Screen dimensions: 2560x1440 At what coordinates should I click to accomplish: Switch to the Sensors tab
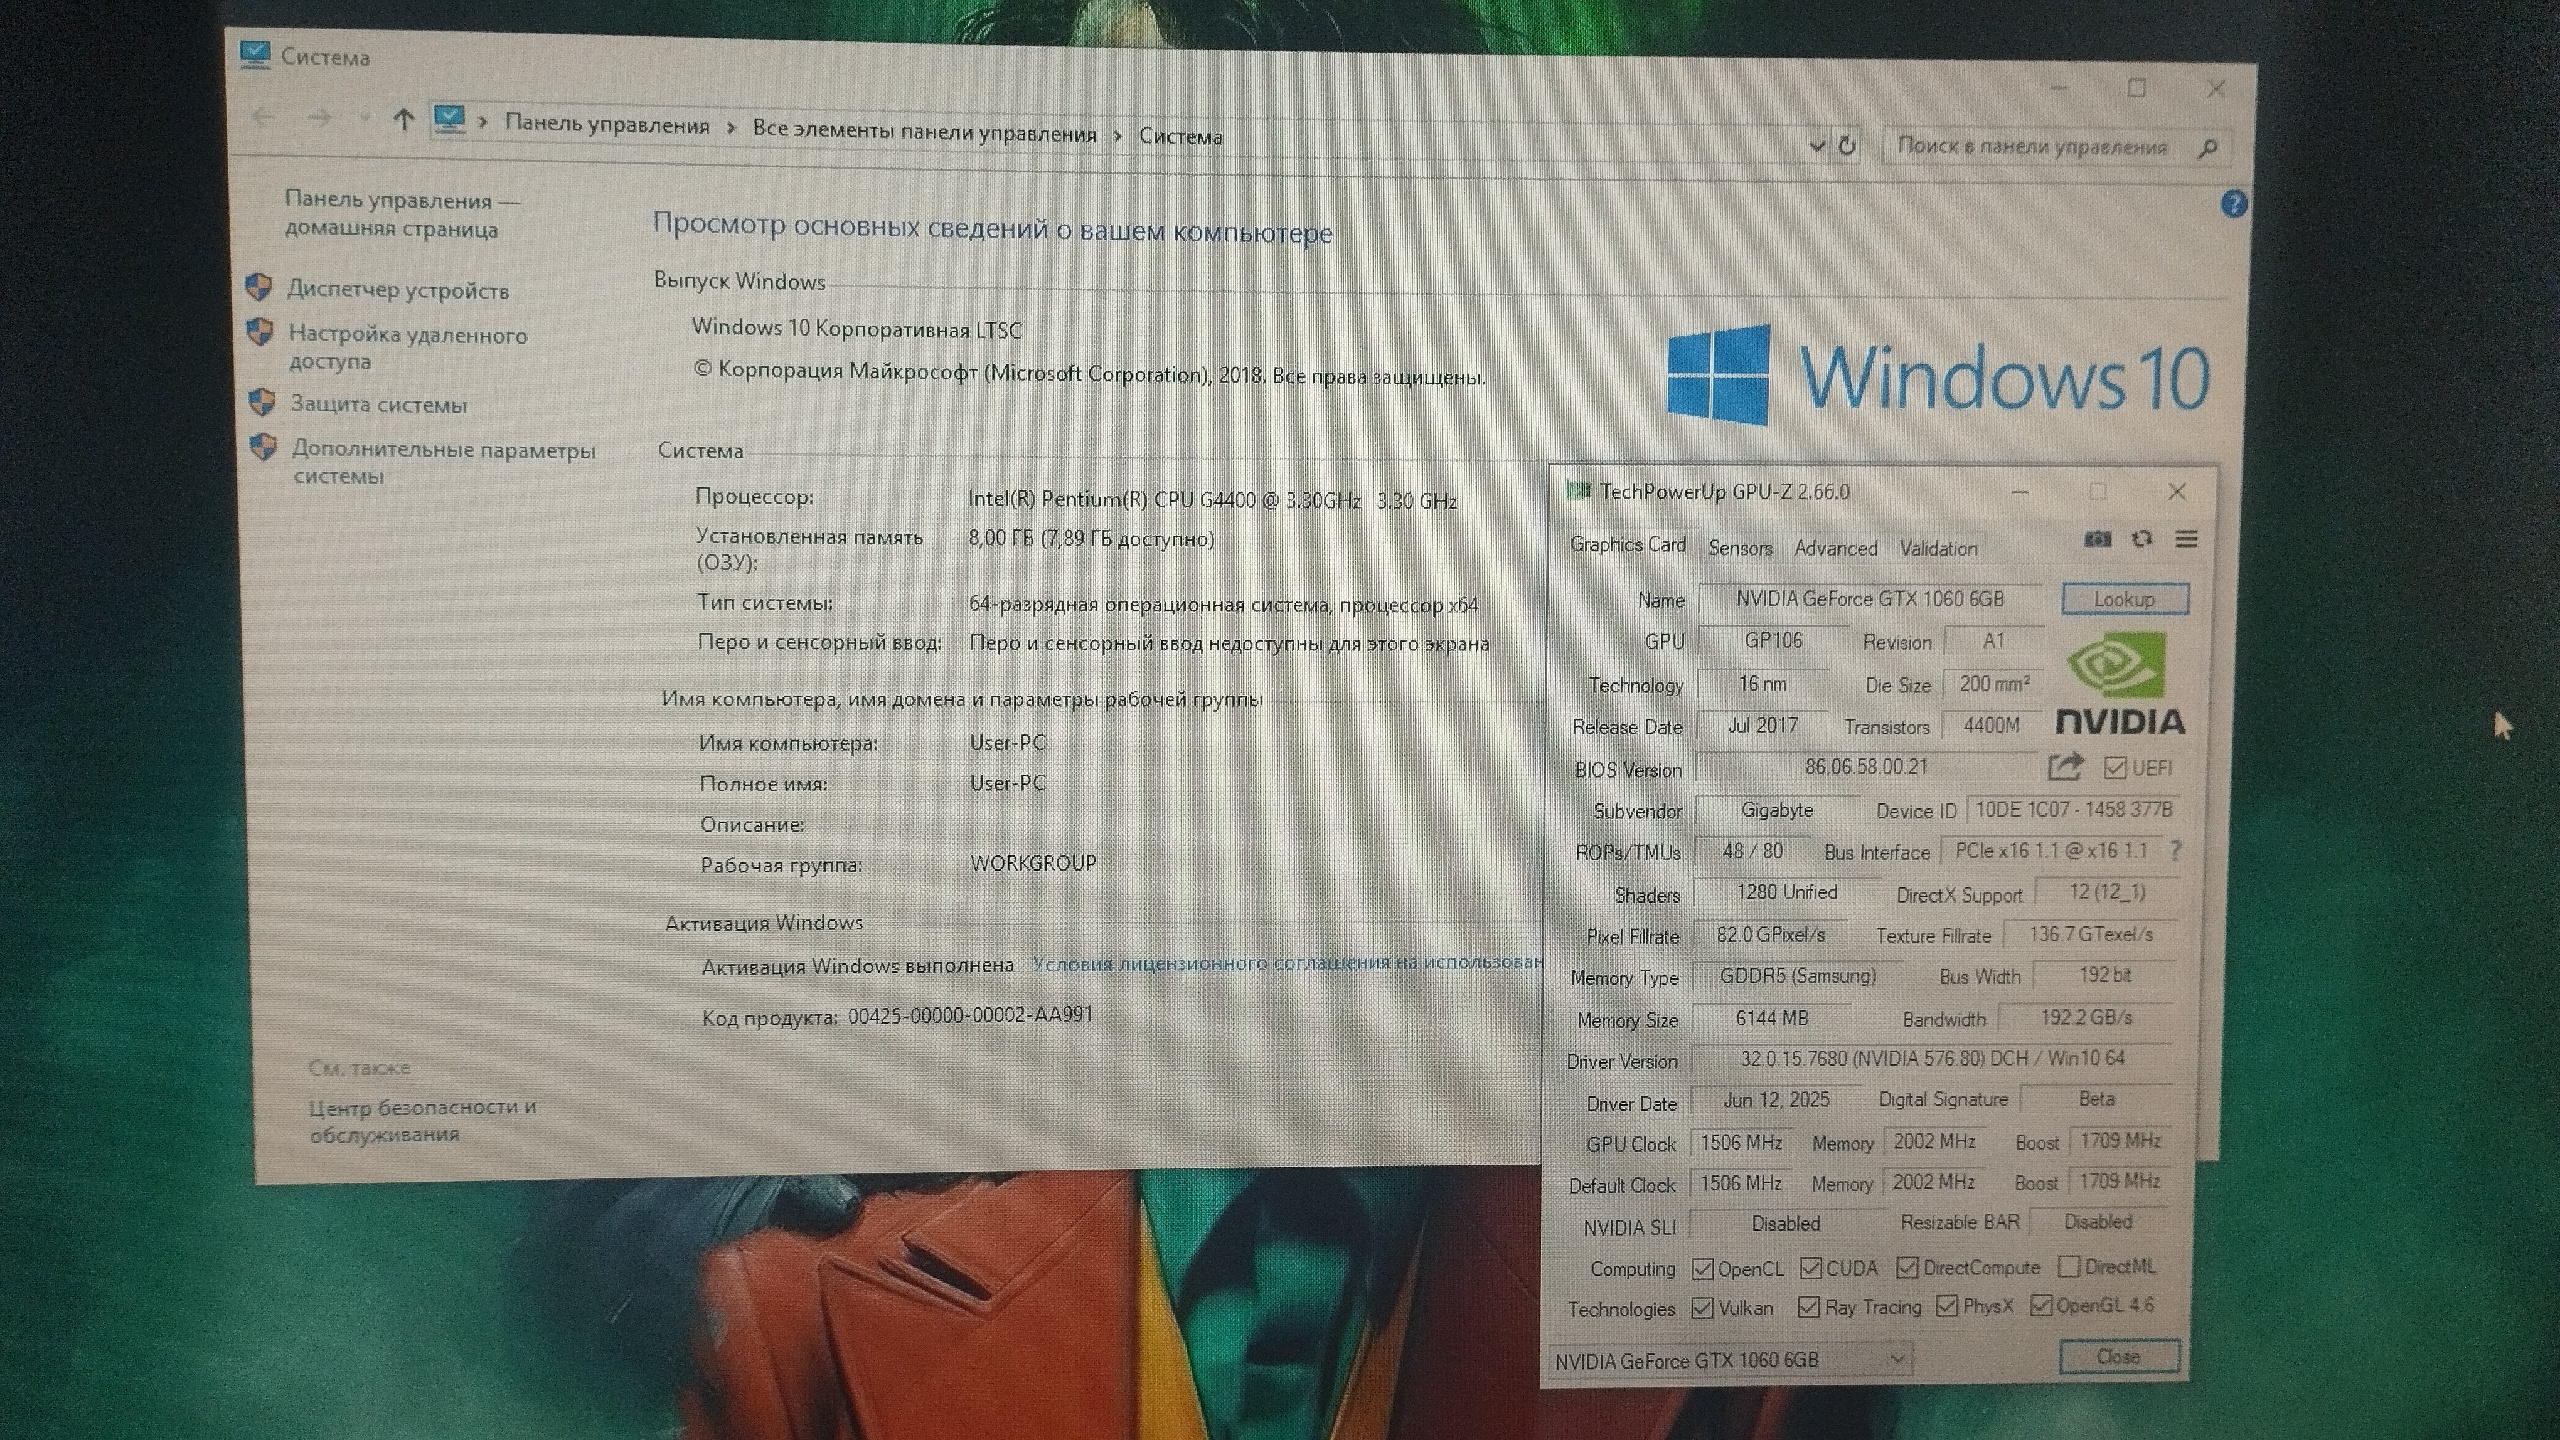[x=1740, y=548]
